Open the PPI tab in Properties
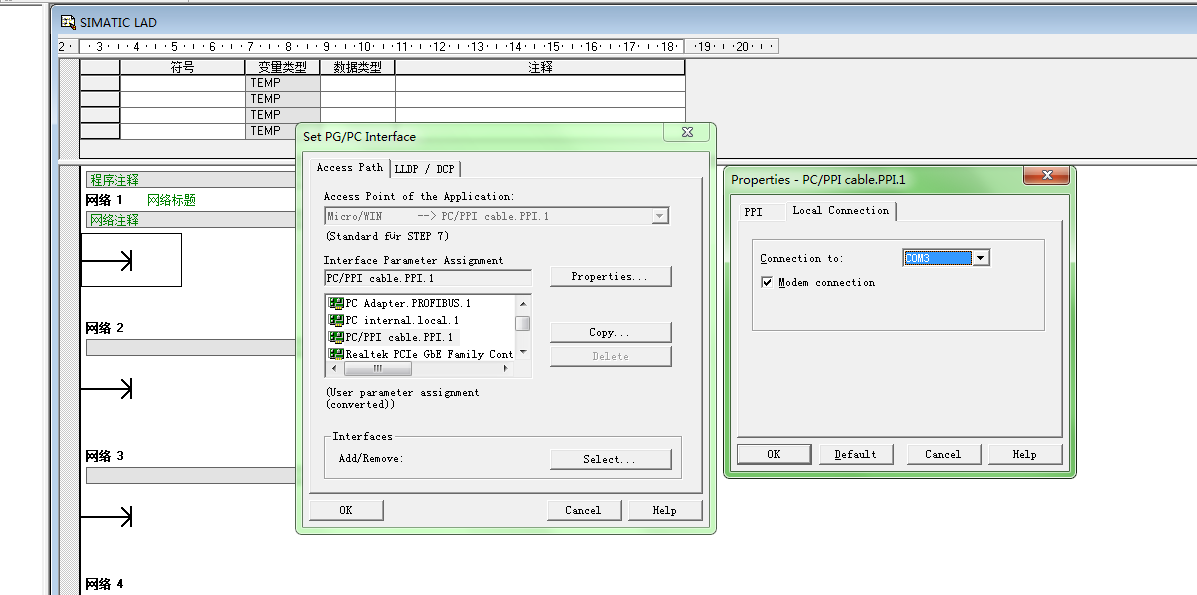Screen dimensions: 1197x595 [753, 212]
